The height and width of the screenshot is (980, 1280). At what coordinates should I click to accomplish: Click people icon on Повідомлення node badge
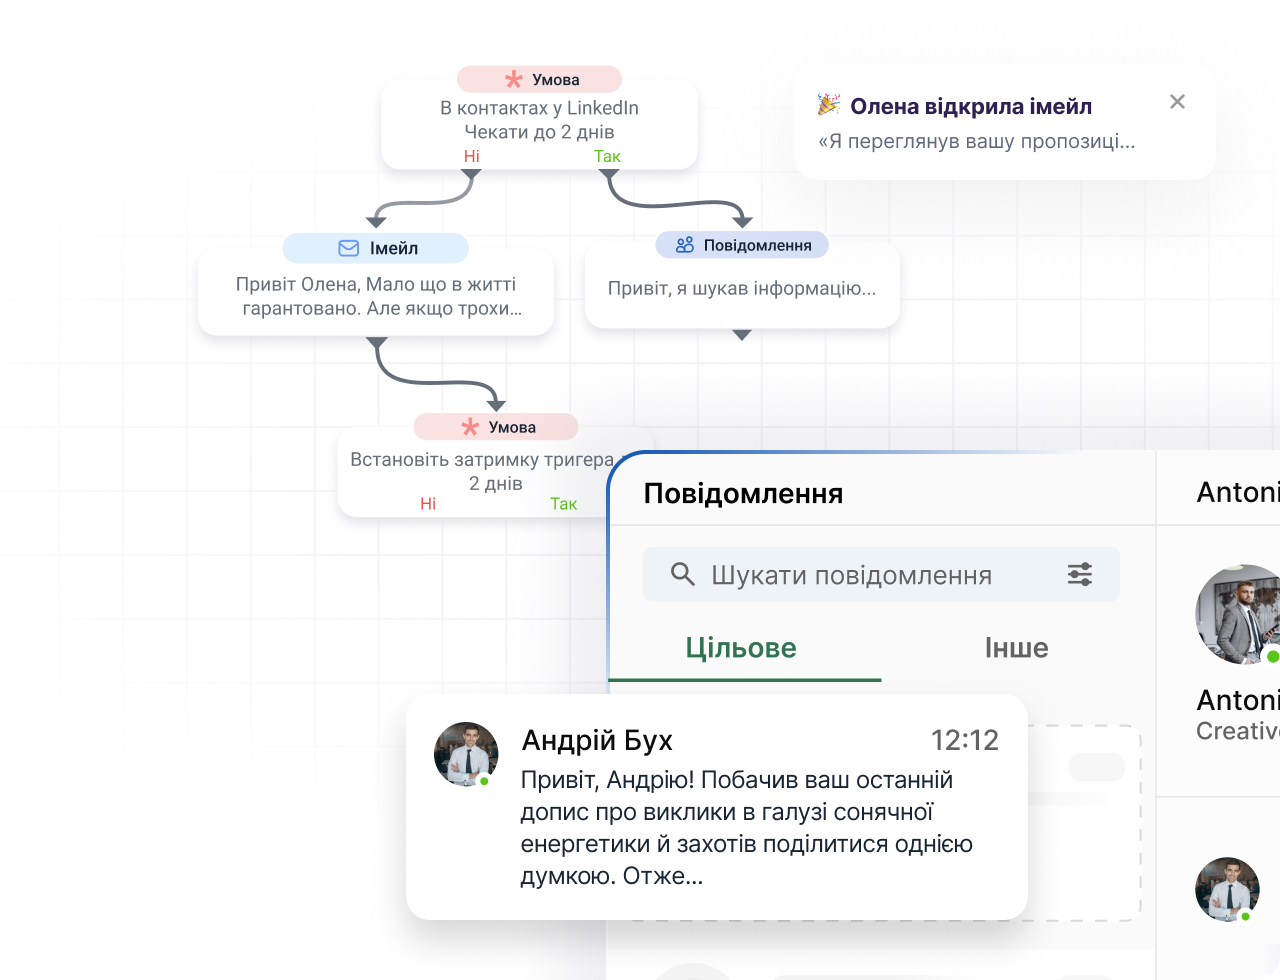685,245
